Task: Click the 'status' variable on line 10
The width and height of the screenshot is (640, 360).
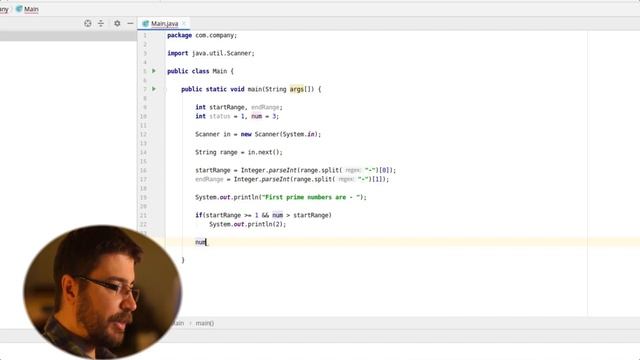Action: coord(220,116)
